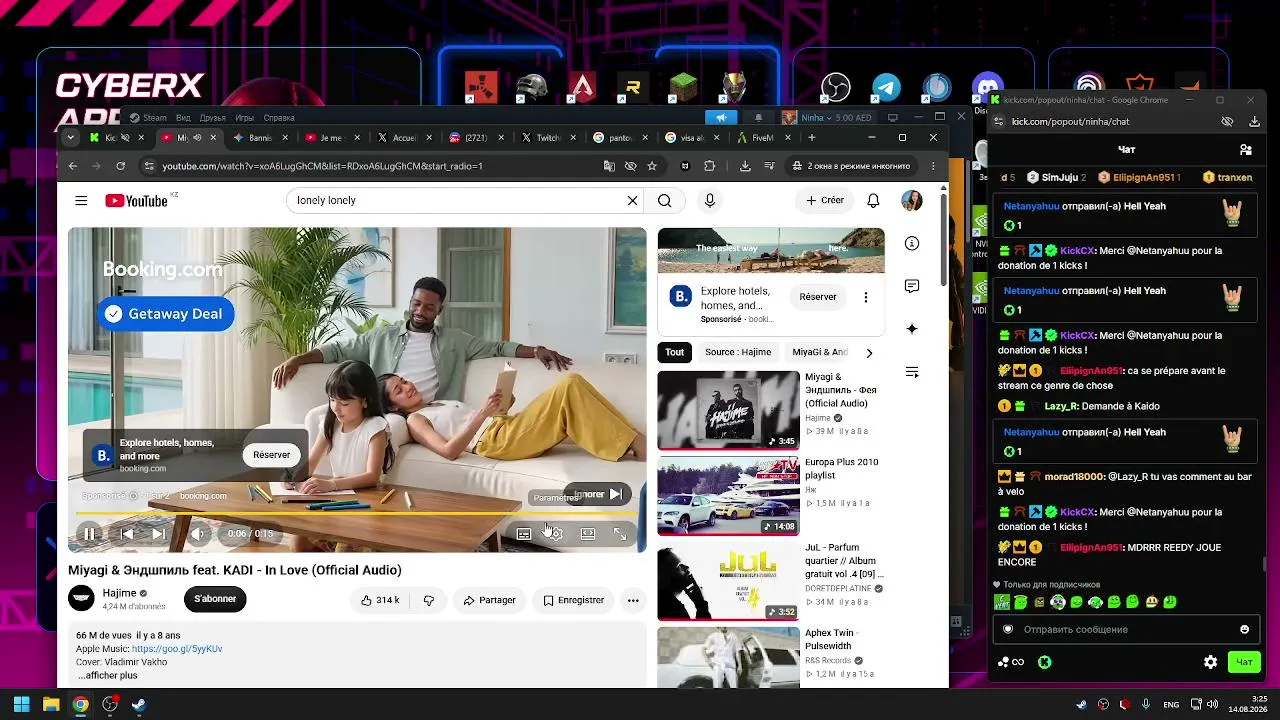Open the Hajime channel avatar
The width and height of the screenshot is (1280, 720).
81,599
